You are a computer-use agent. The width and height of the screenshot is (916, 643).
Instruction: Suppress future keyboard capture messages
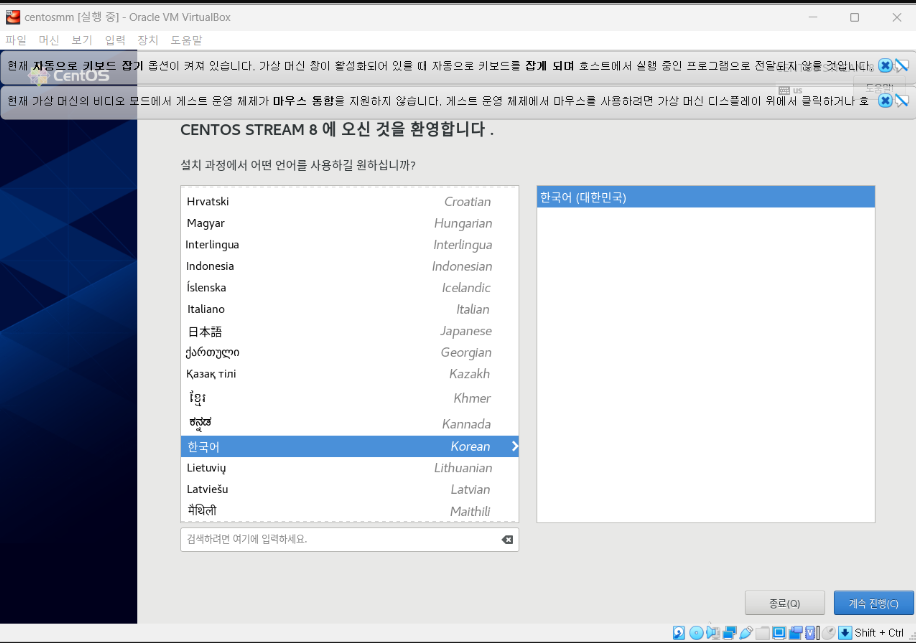point(903,65)
